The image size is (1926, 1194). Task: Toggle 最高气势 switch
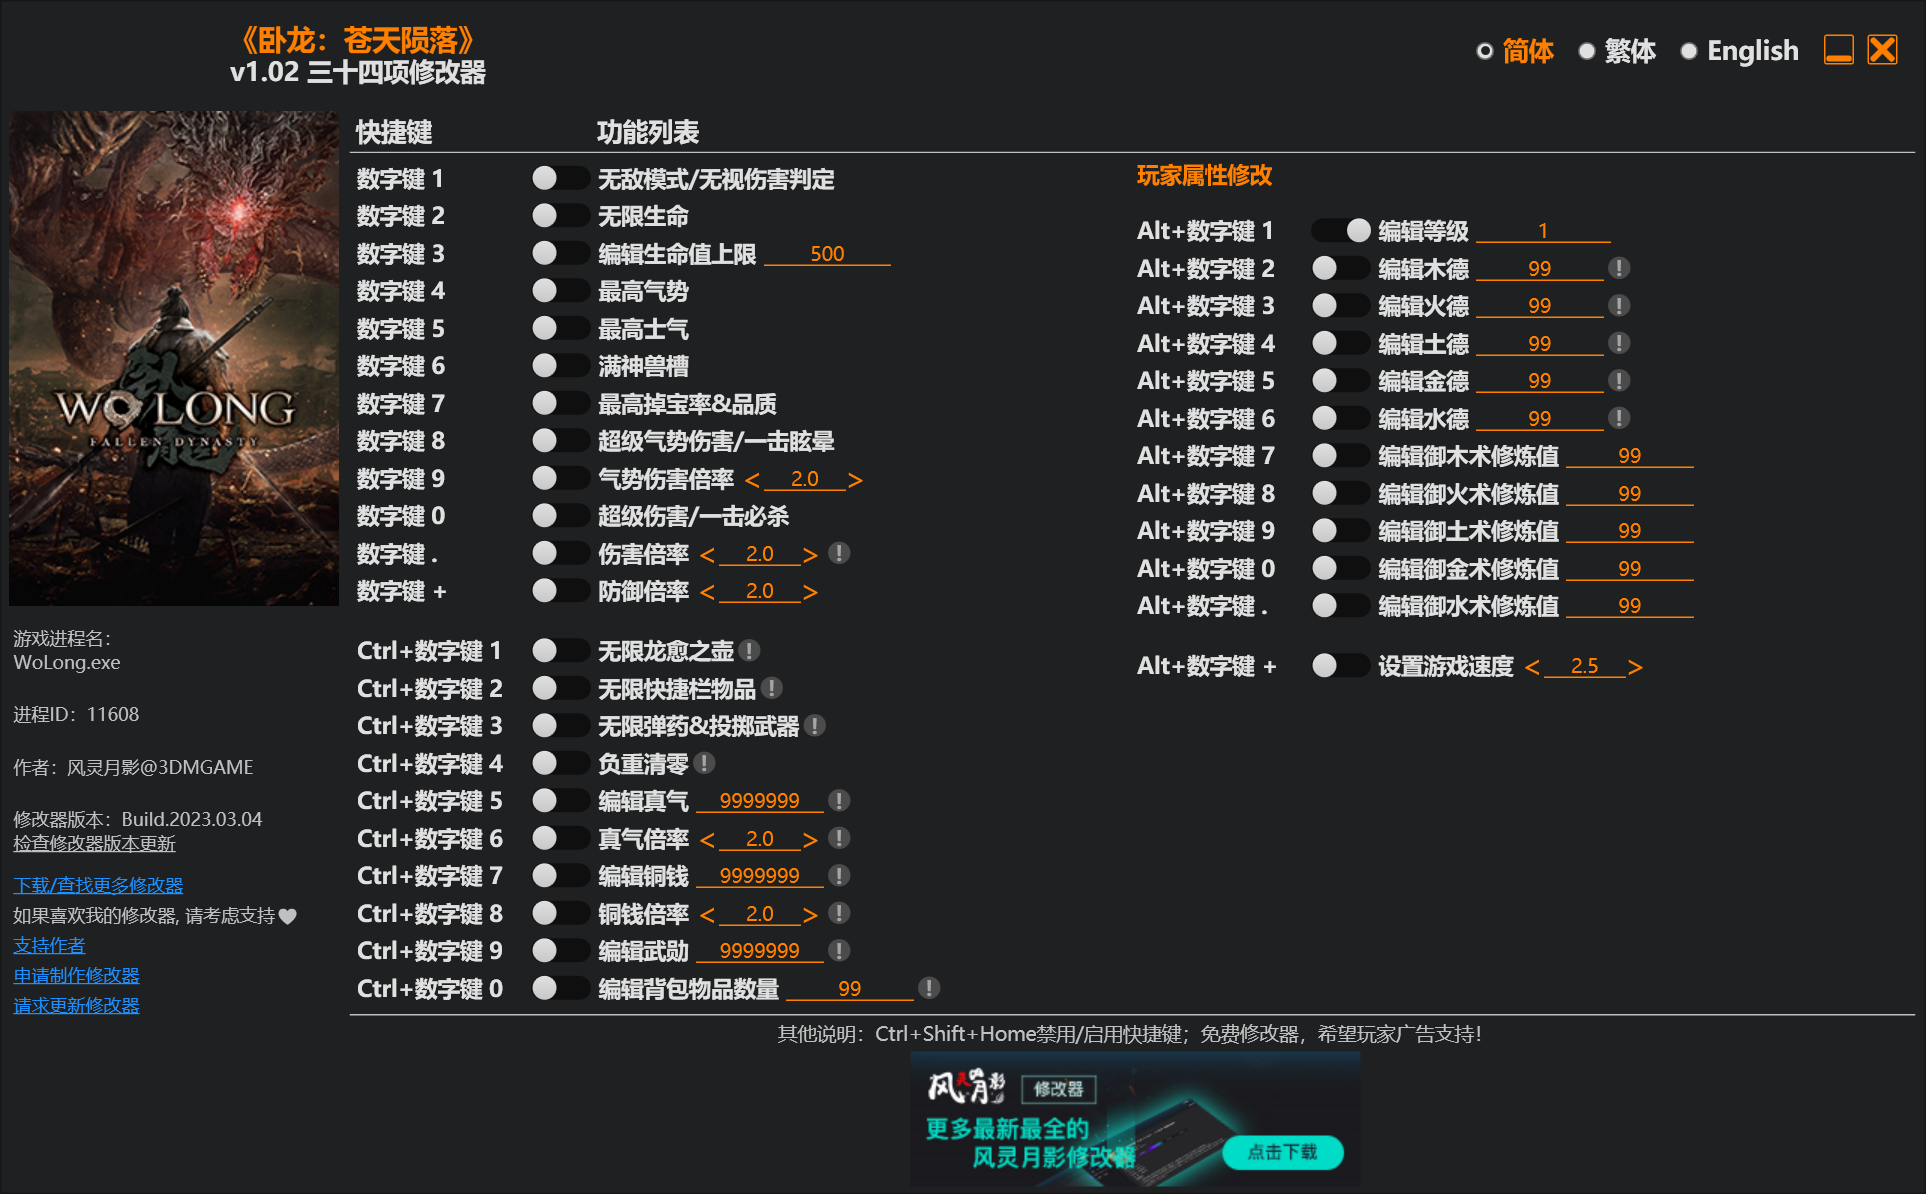pos(560,291)
